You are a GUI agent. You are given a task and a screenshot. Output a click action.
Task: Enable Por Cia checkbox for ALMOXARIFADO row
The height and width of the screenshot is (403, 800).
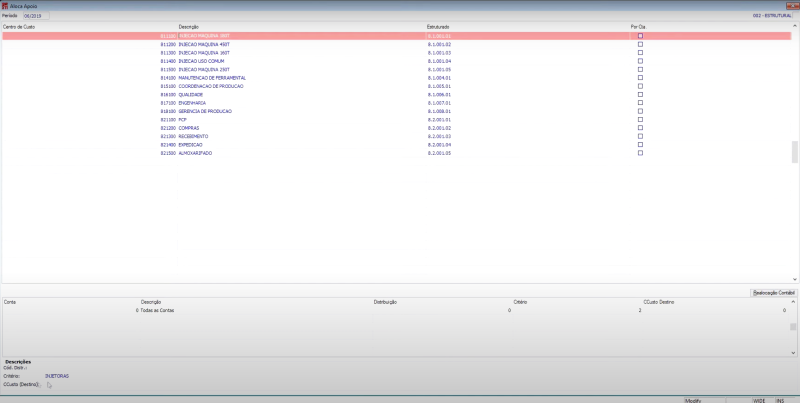click(x=640, y=153)
